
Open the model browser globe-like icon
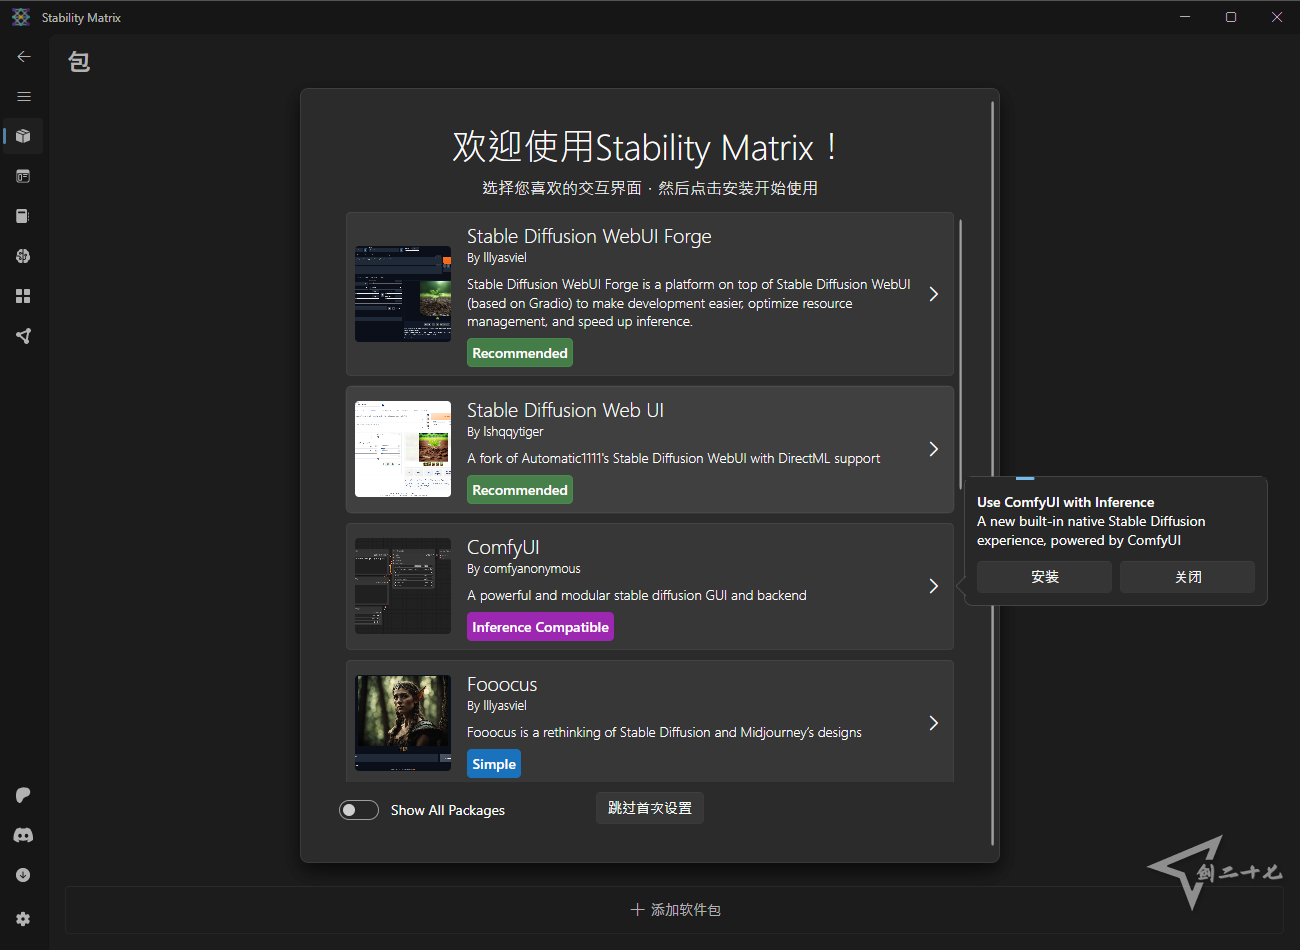point(24,256)
